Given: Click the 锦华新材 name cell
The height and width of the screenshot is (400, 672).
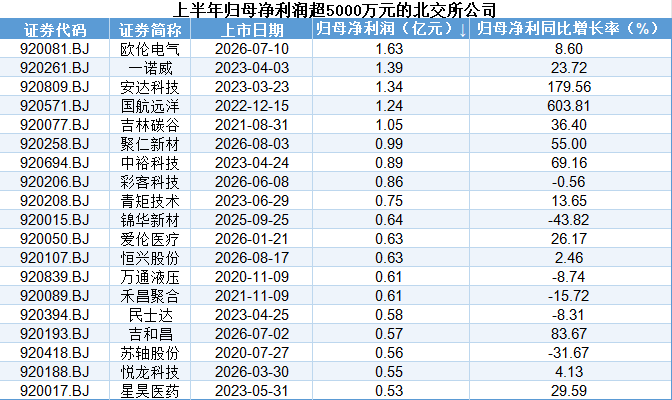Looking at the screenshot, I should coord(150,220).
